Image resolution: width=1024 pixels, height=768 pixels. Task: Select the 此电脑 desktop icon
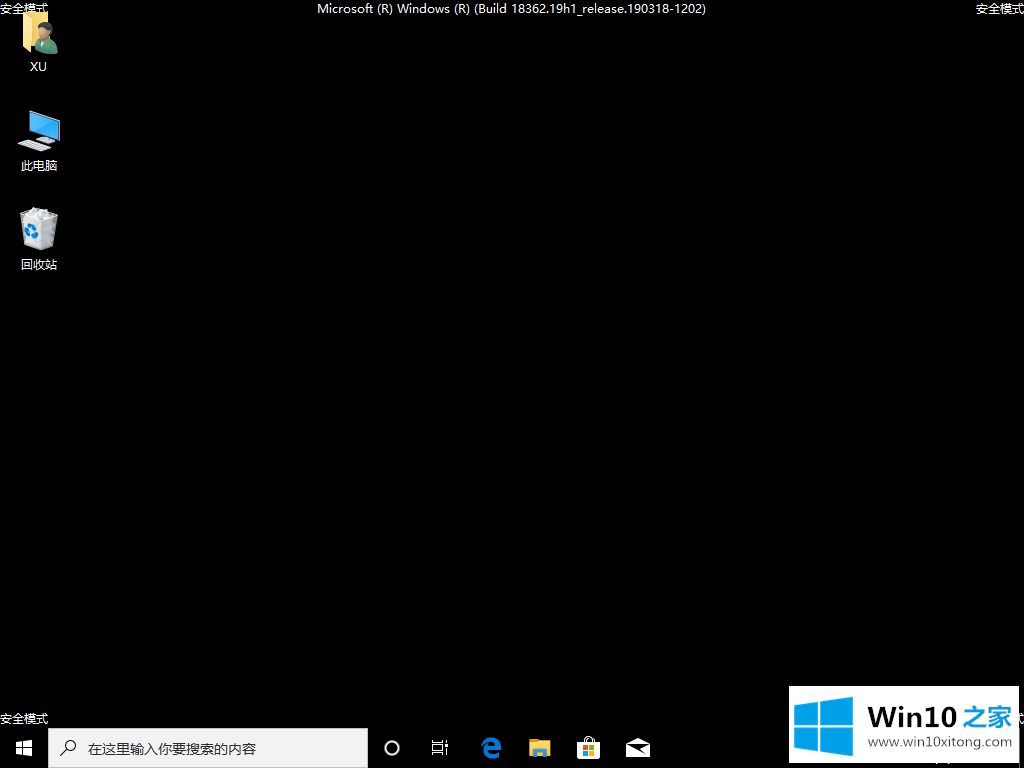39,141
